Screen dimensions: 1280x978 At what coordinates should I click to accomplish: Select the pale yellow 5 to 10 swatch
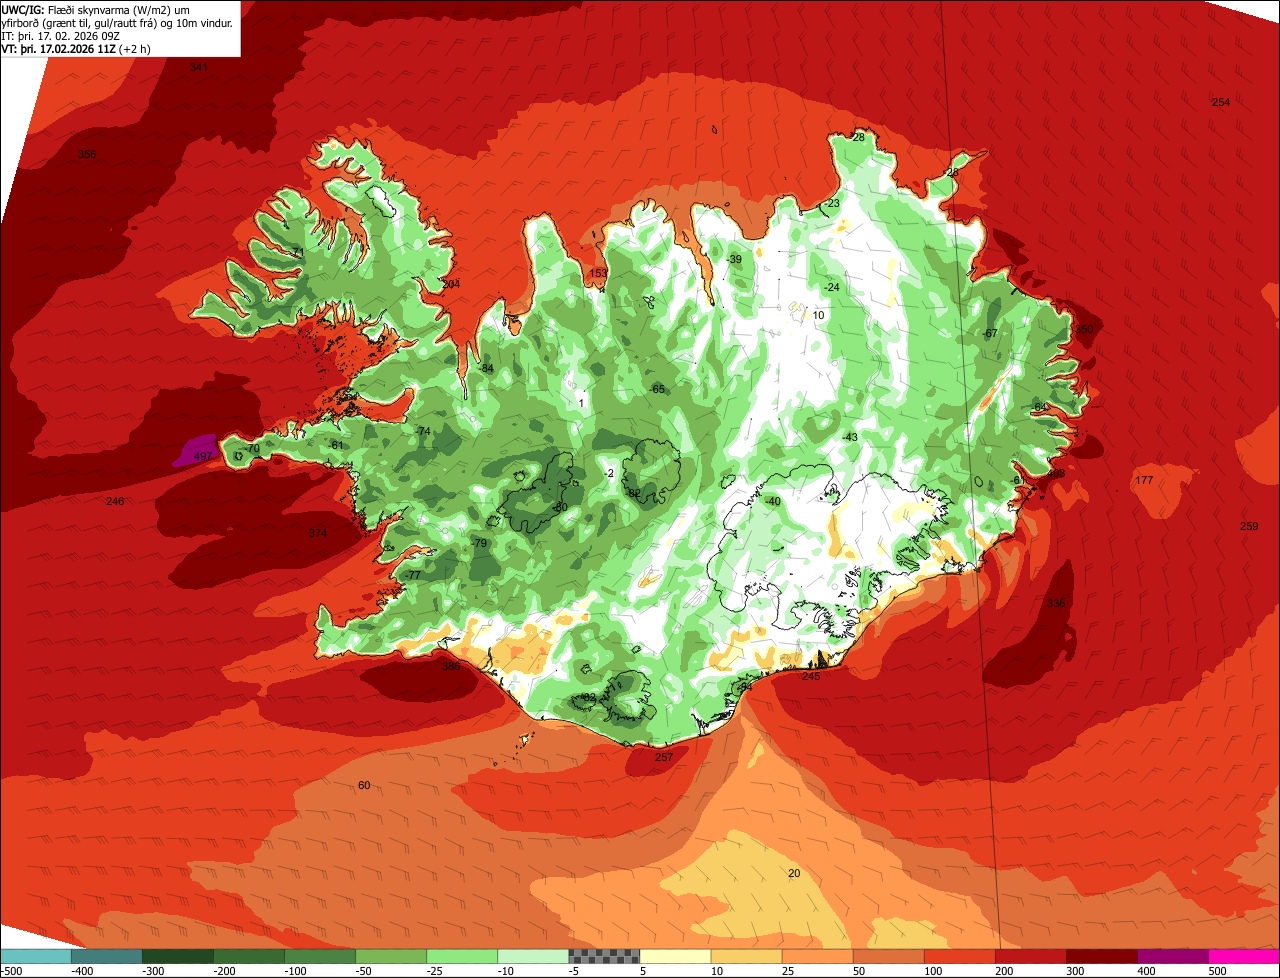tap(675, 956)
